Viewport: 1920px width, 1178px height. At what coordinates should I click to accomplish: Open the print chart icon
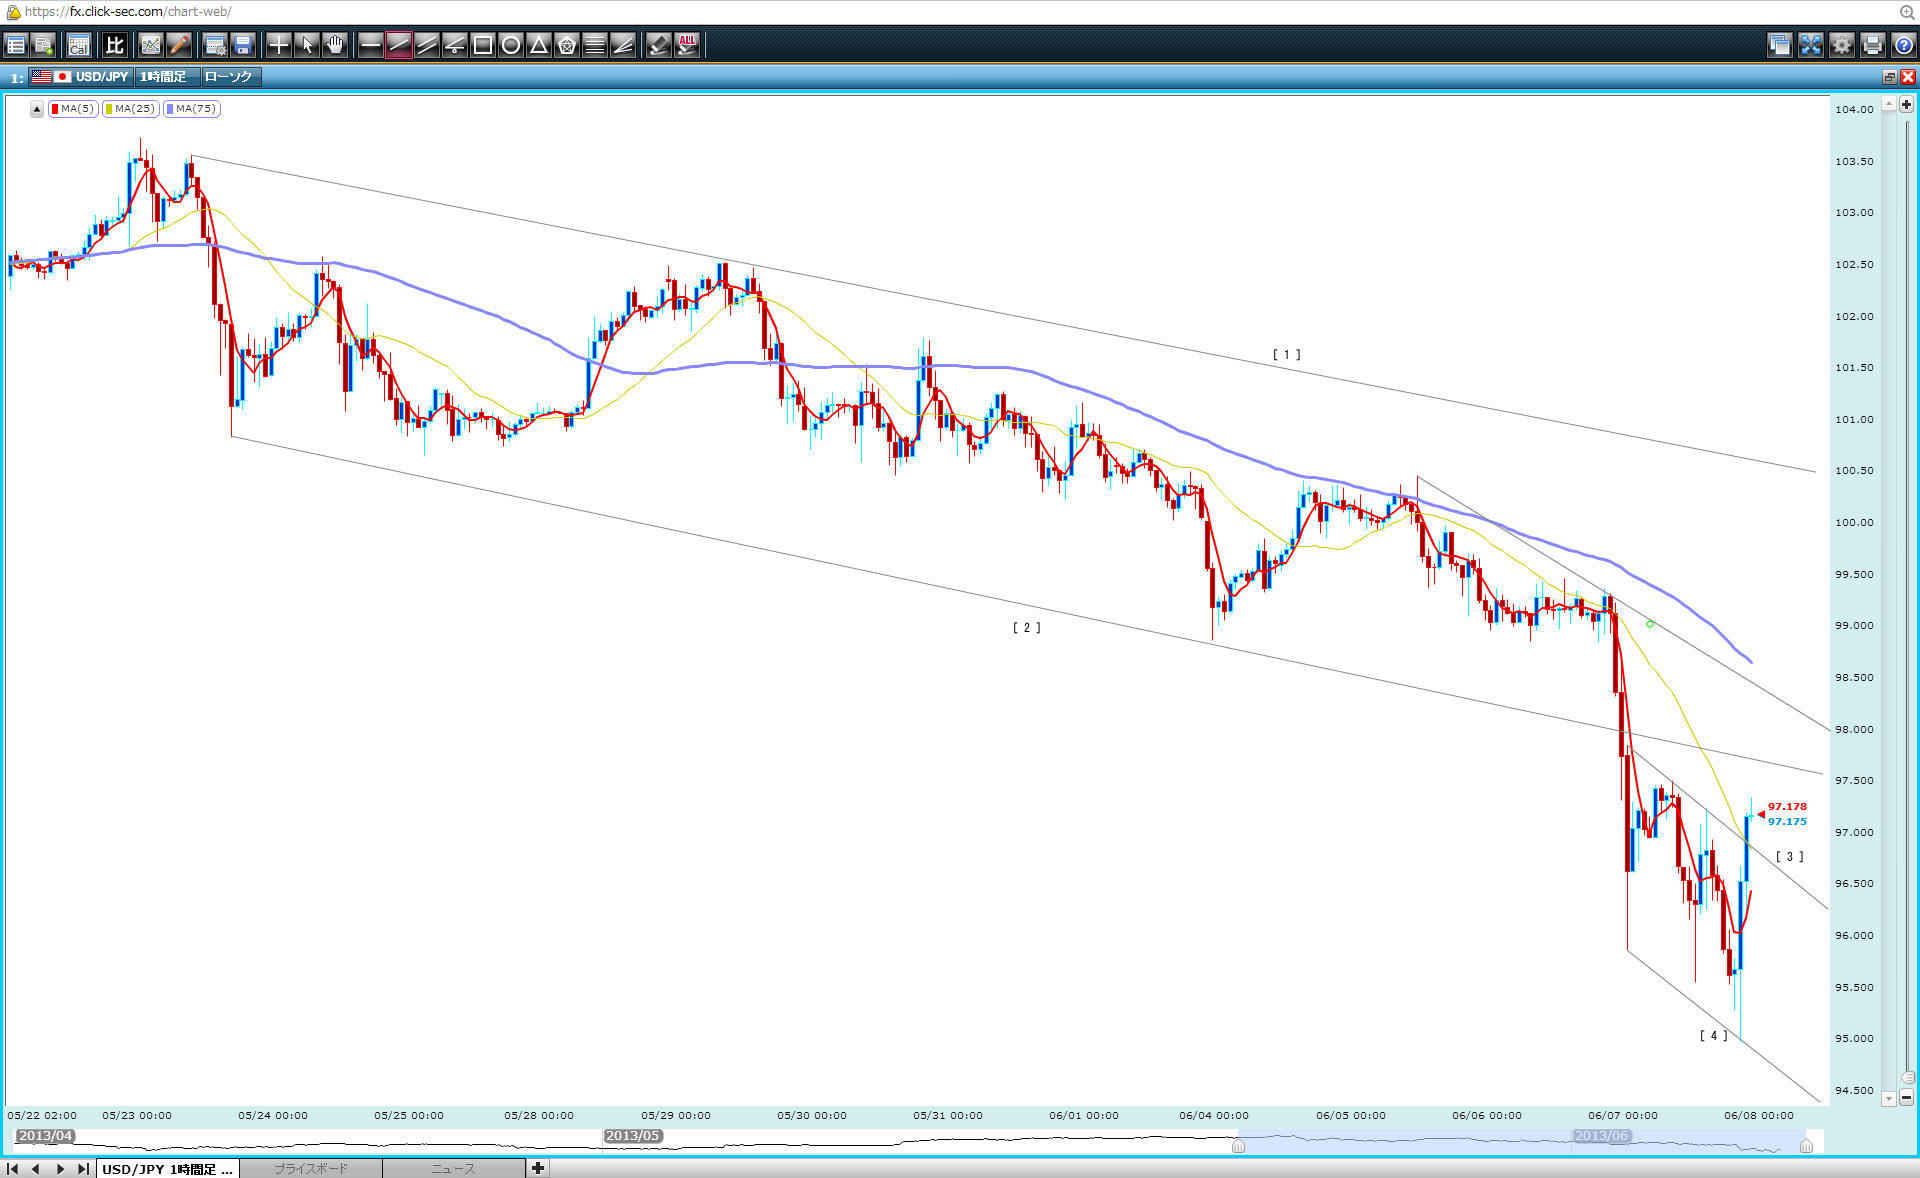1873,45
